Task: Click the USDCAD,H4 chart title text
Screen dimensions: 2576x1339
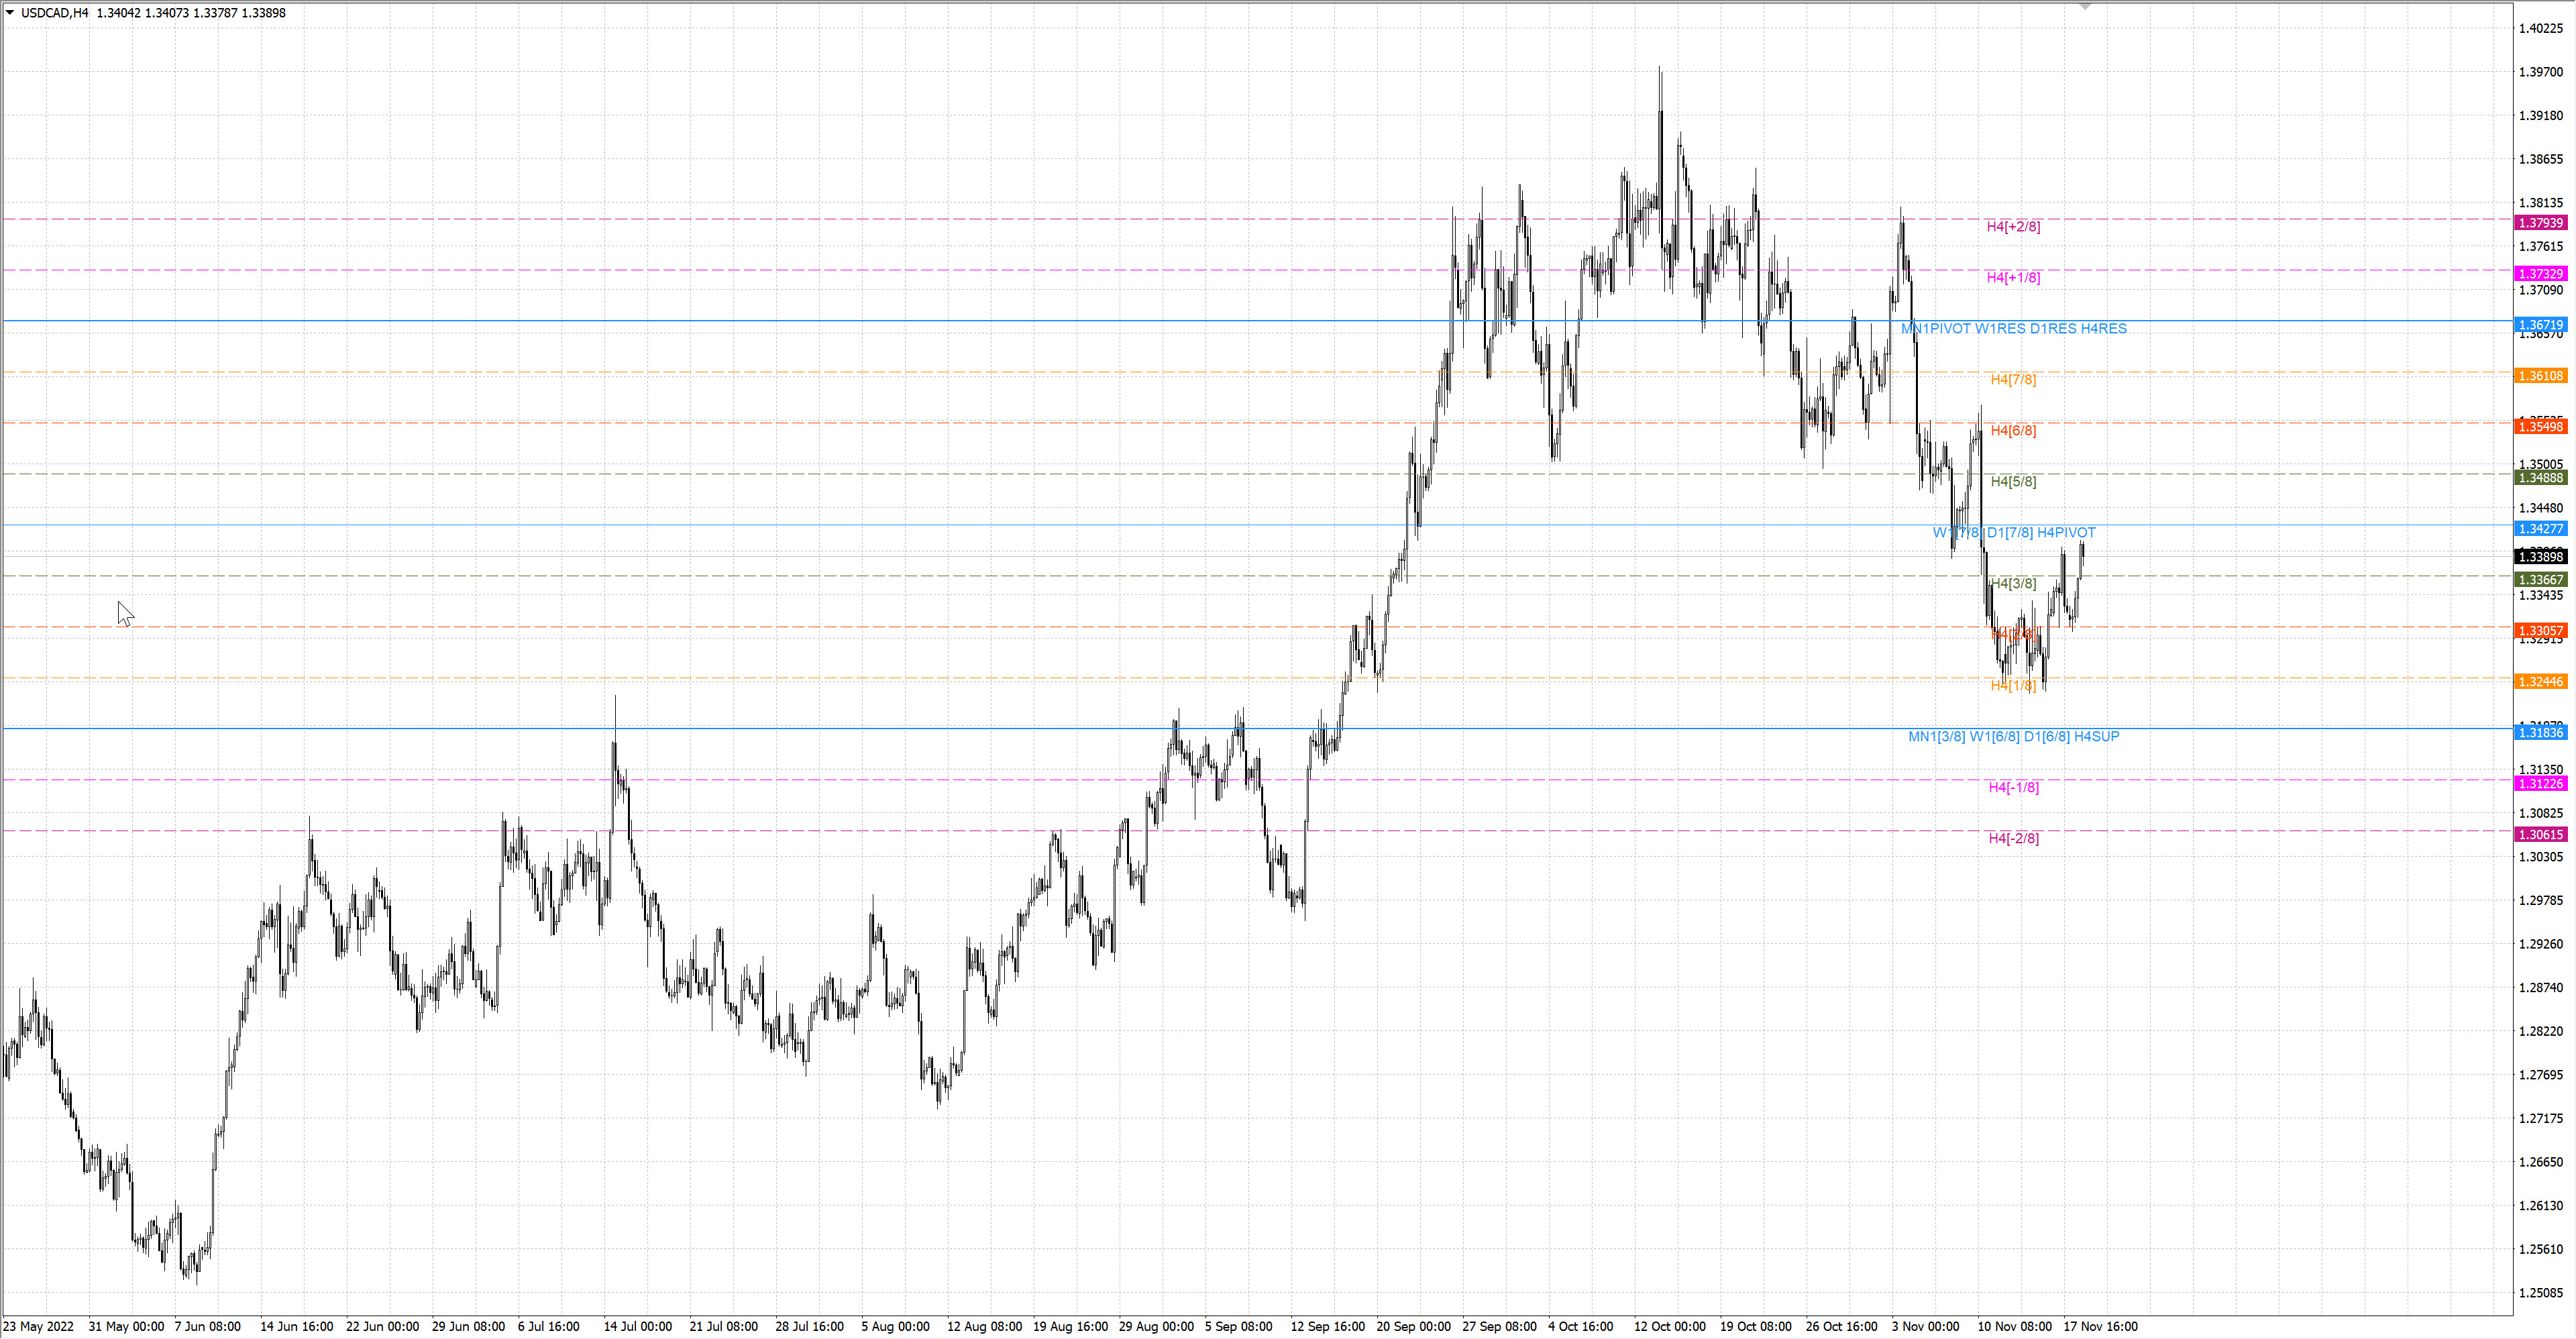Action: [55, 13]
